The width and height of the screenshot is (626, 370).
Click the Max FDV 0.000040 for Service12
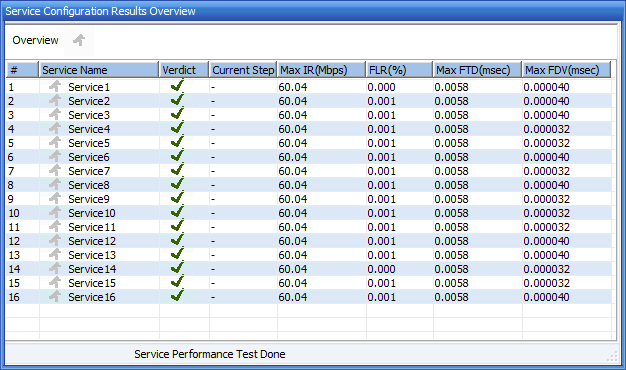(x=547, y=241)
